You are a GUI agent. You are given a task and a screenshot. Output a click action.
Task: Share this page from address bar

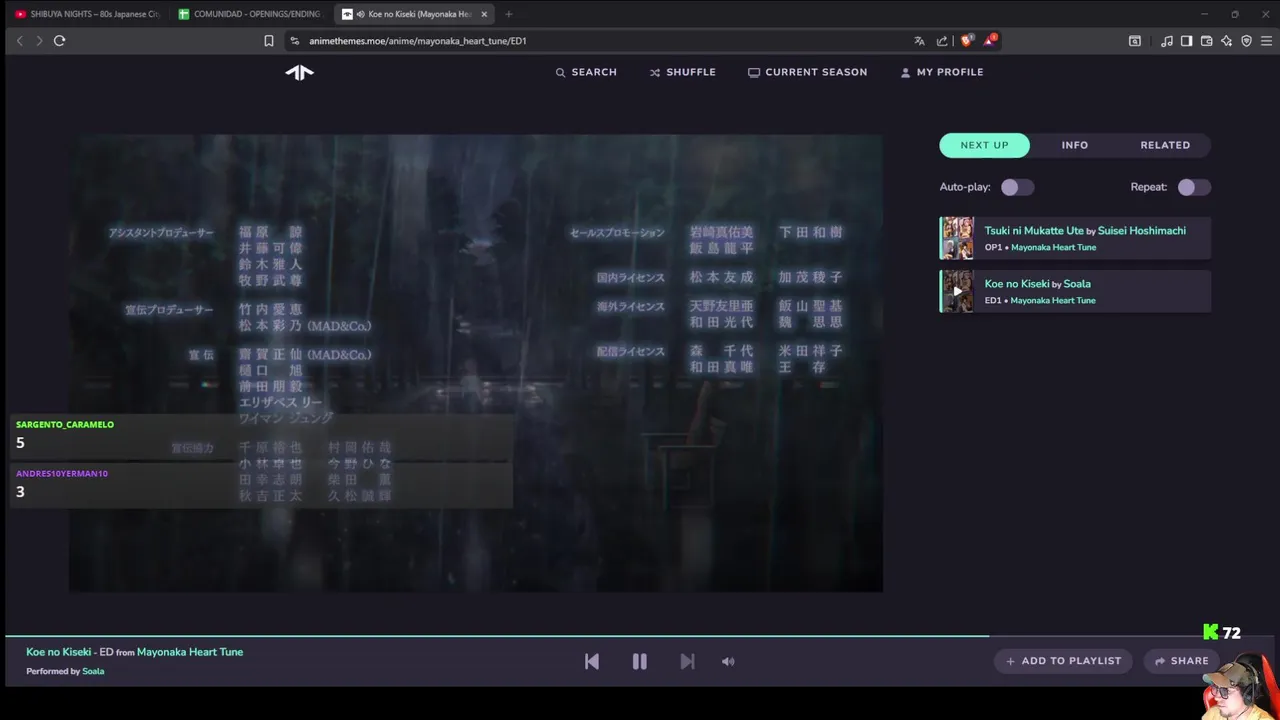click(x=942, y=41)
